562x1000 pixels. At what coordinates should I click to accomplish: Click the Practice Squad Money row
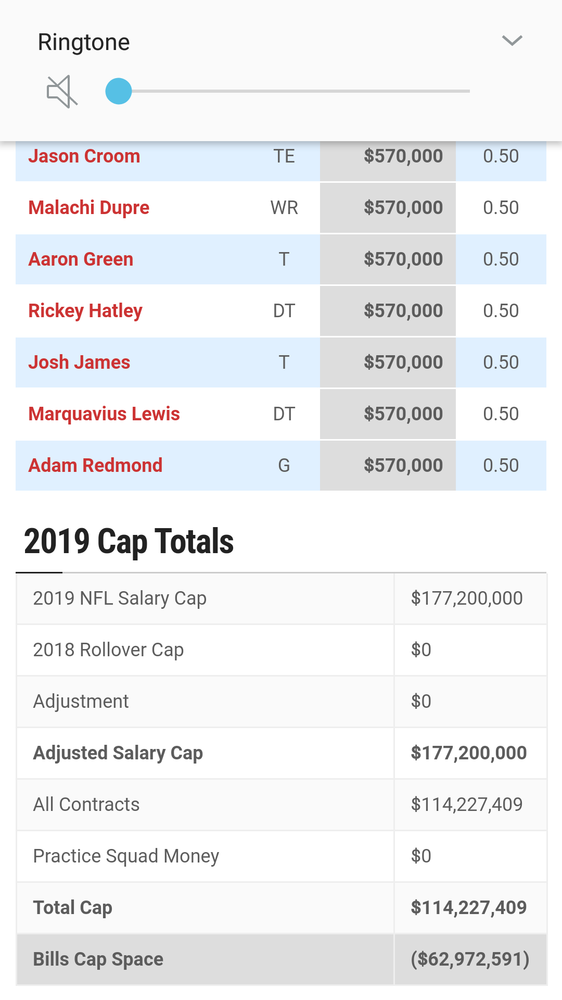coord(281,857)
